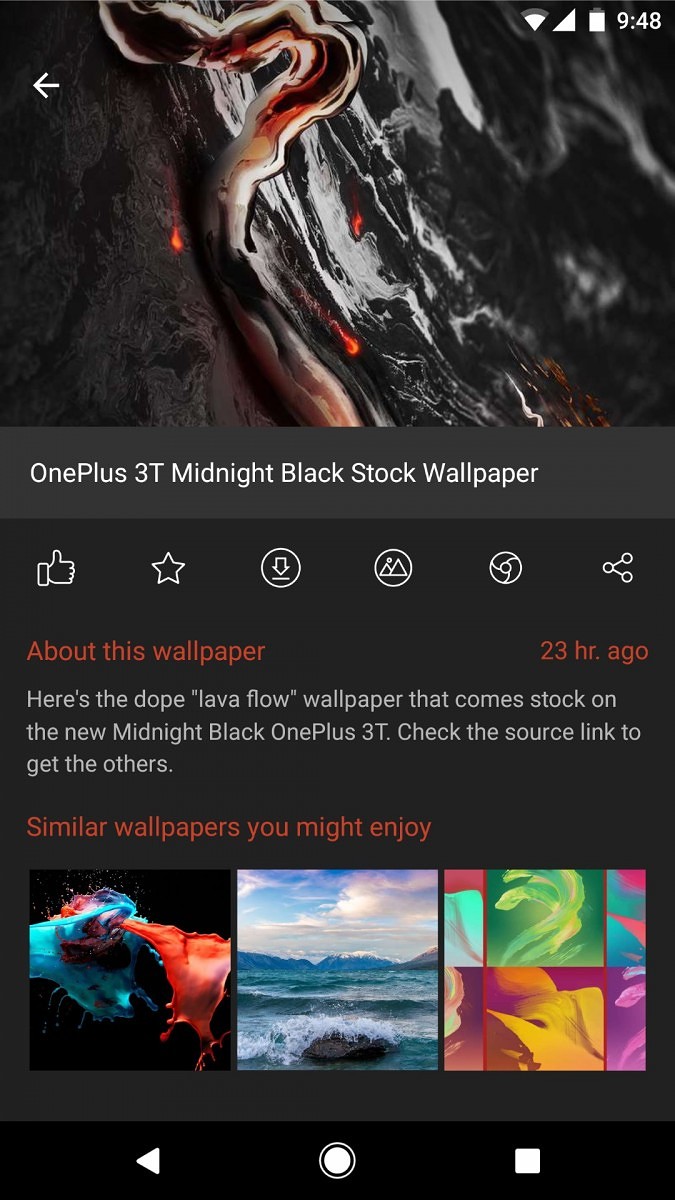Open Android recent apps square button
The image size is (675, 1200).
point(527,1160)
